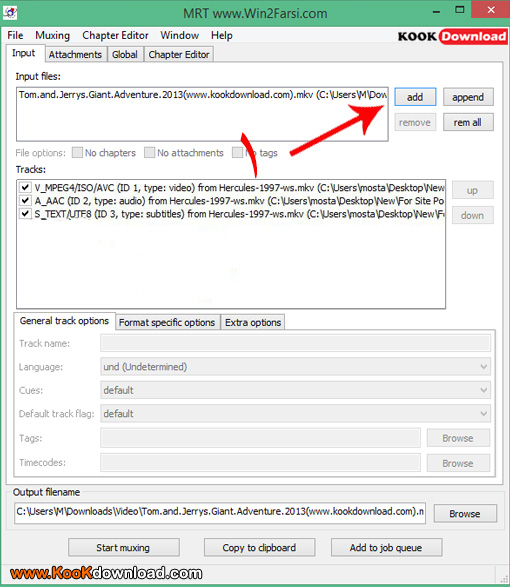The width and height of the screenshot is (510, 587).
Task: Toggle the No tags checkbox
Action: tap(237, 153)
